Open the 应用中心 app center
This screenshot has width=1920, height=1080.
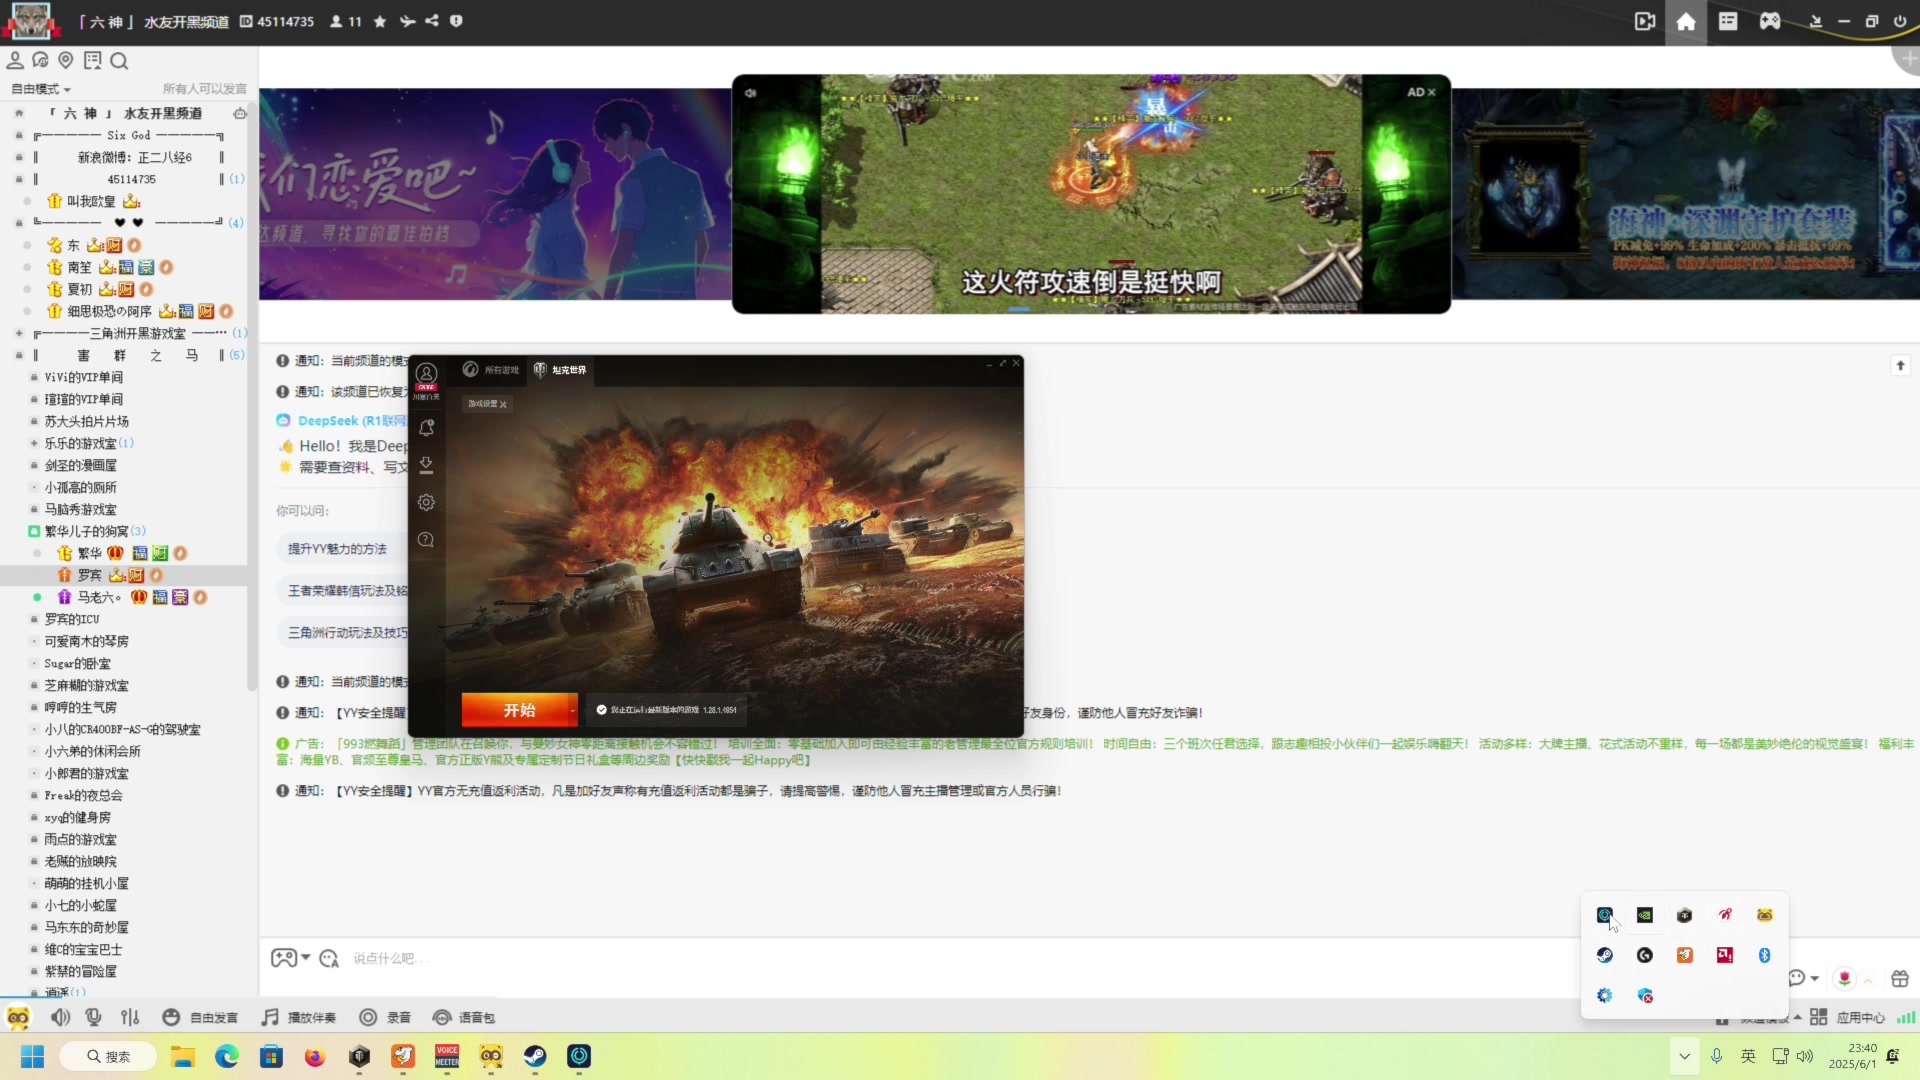(1848, 1017)
